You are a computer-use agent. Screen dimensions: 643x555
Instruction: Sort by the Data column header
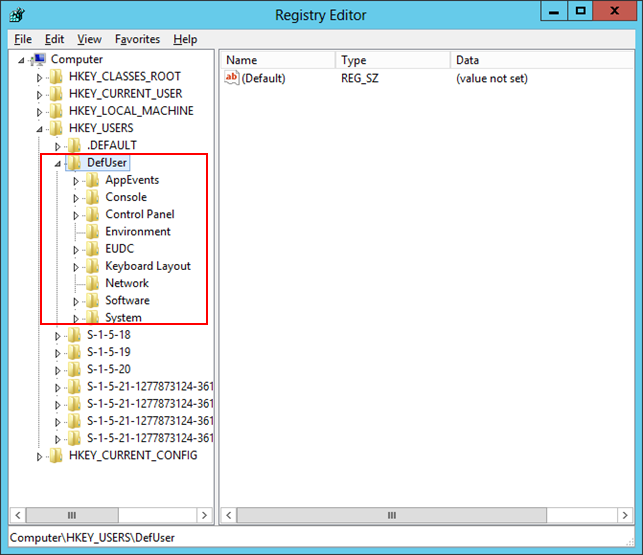(x=542, y=60)
